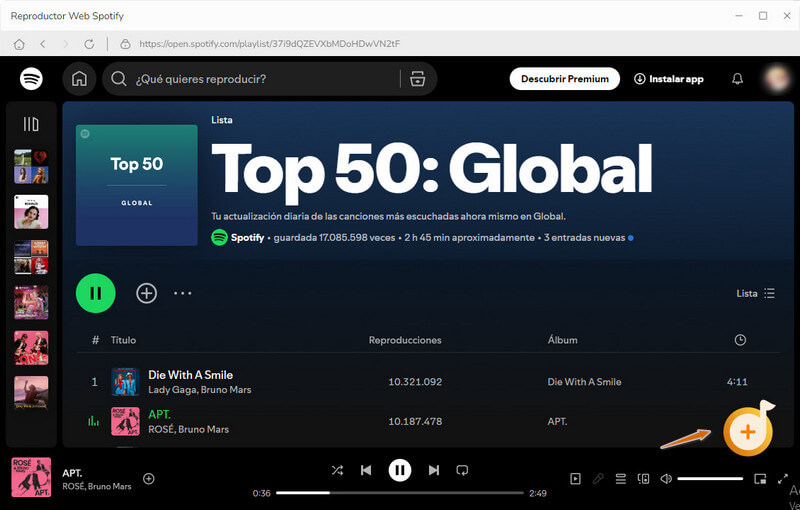The image size is (800, 510).
Task: Click now-playing title APT. in bottom bar
Action: pos(72,473)
